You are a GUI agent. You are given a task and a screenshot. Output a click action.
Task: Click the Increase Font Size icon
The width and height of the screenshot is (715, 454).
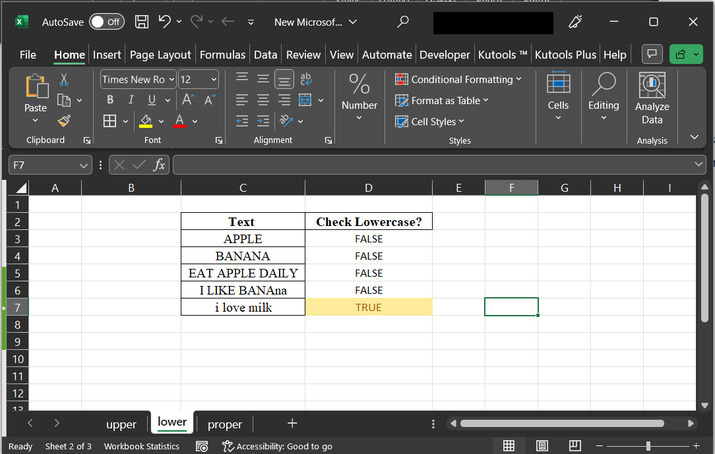(189, 100)
